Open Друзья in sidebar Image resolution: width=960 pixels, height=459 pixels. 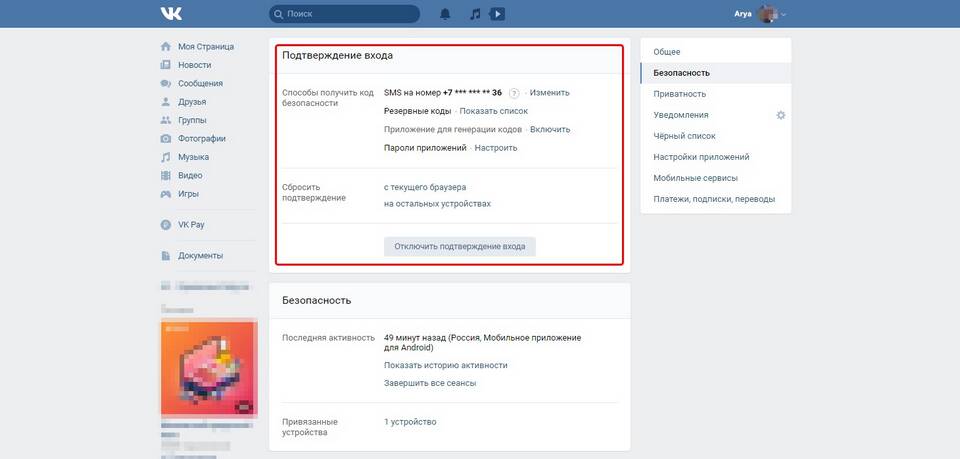coord(192,102)
